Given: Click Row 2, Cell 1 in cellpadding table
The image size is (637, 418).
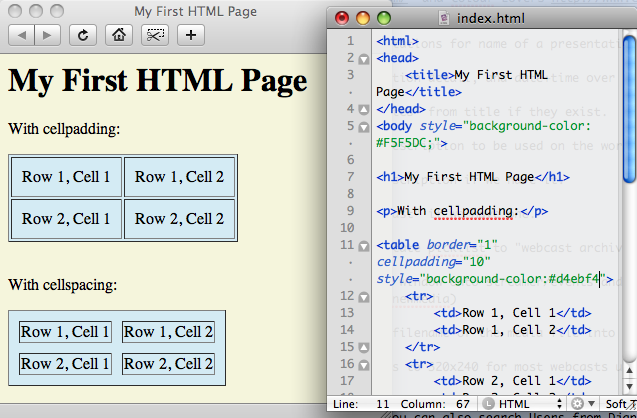Looking at the screenshot, I should coord(66,219).
